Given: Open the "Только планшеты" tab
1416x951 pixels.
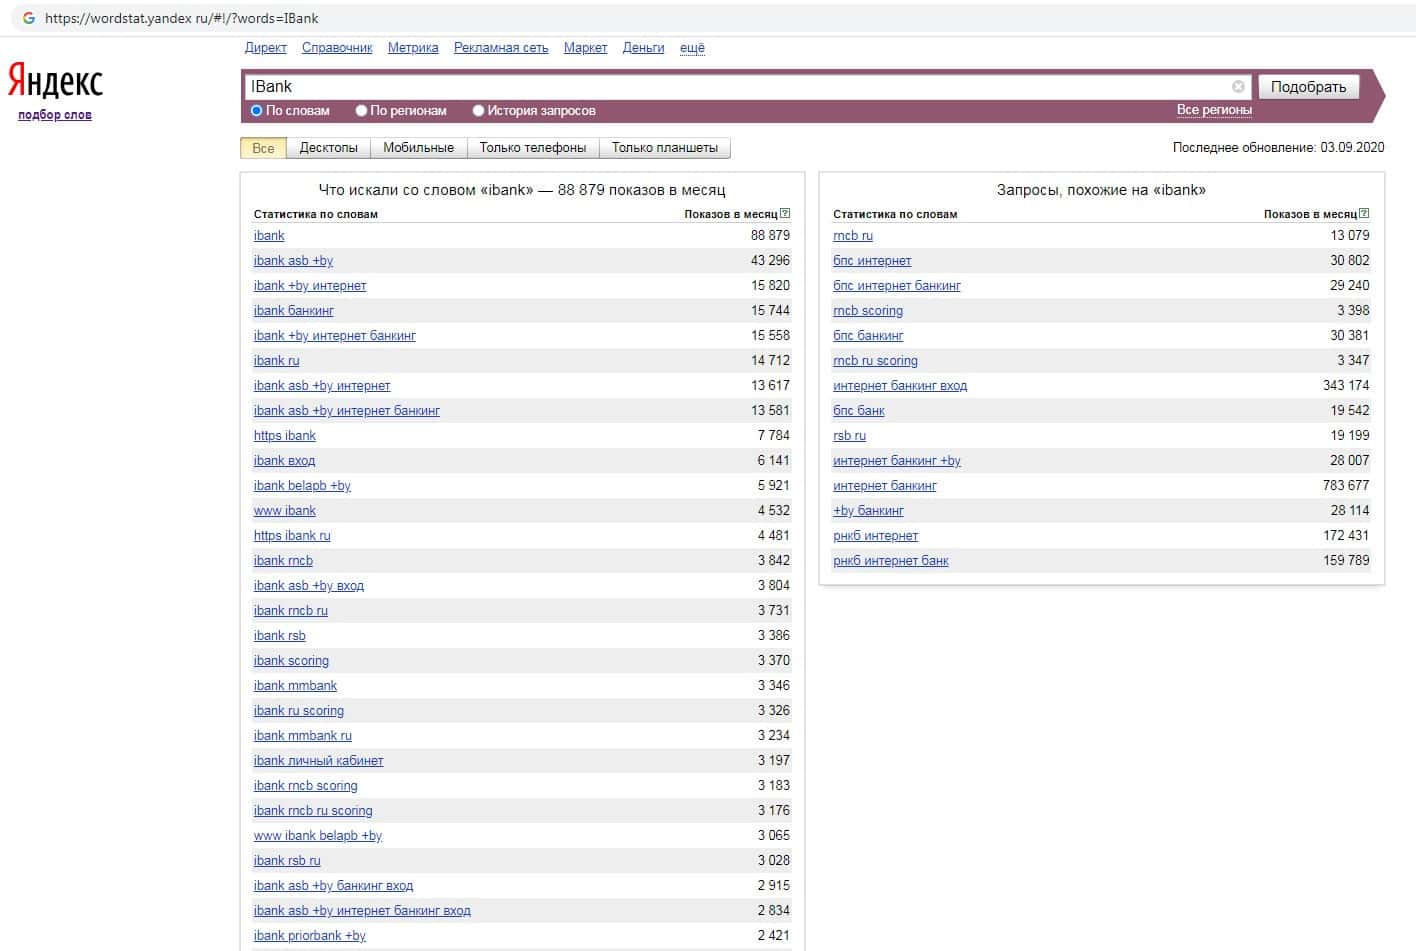Looking at the screenshot, I should tap(664, 148).
